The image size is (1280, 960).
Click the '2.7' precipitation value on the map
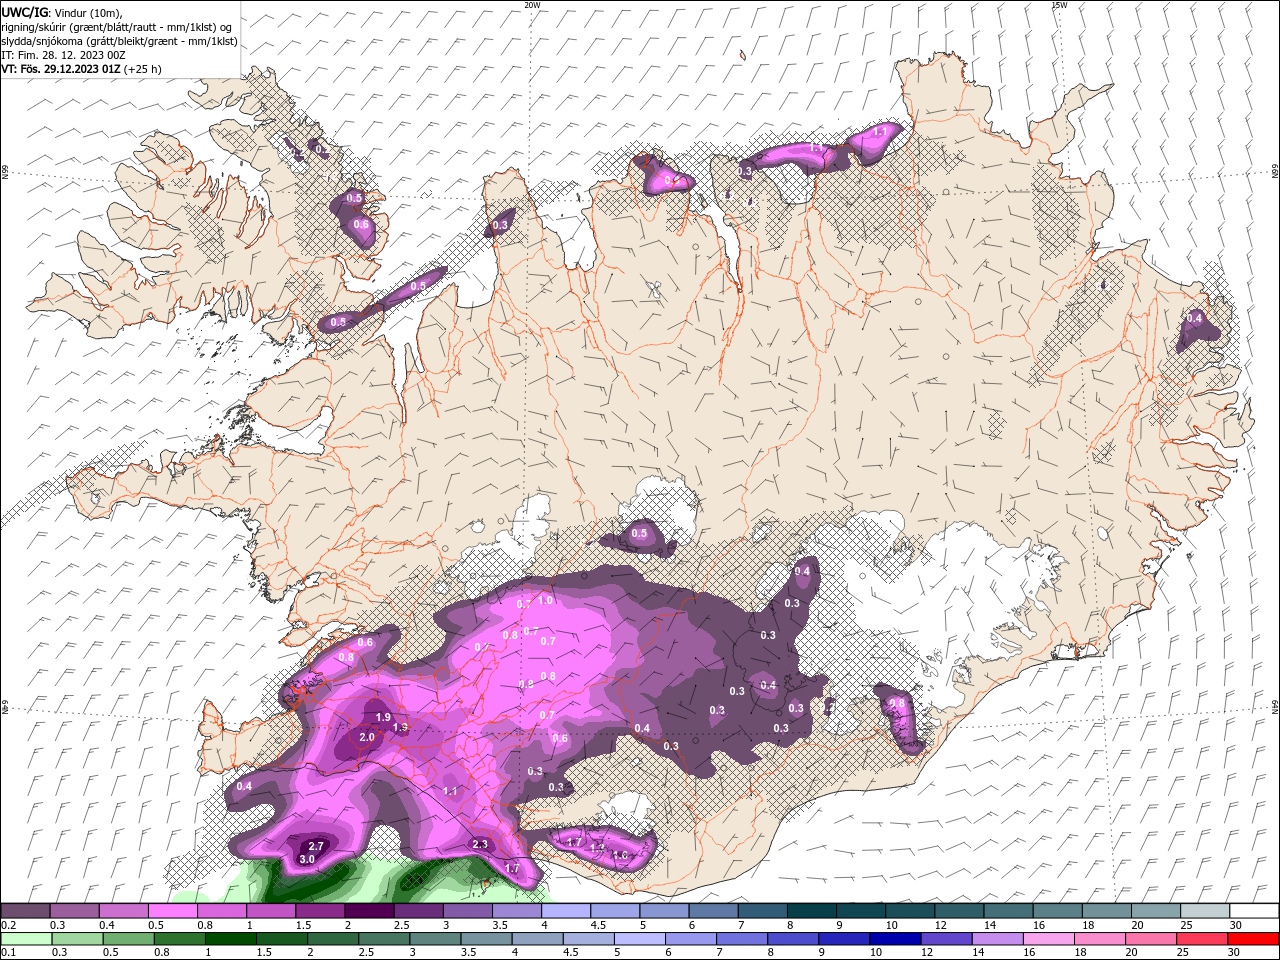[316, 846]
